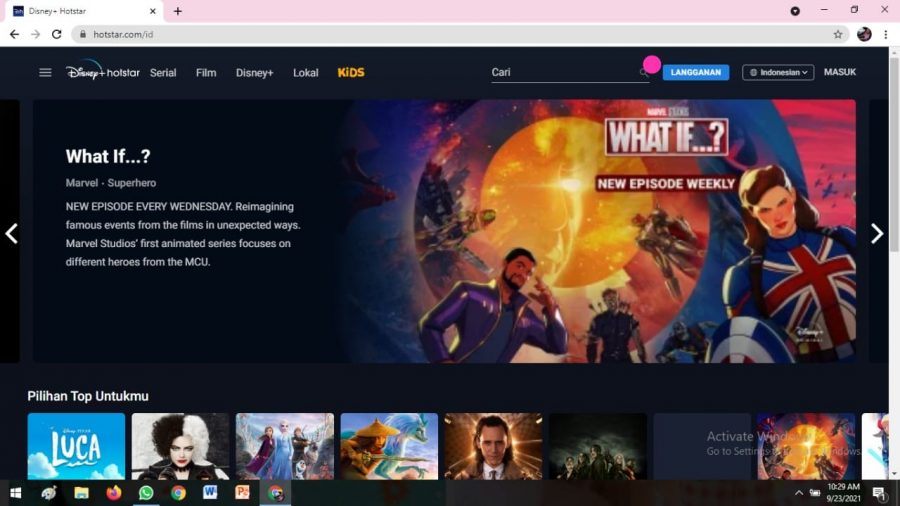Open the Luca movie thumbnail
This screenshot has height=506, width=900.
[76, 446]
